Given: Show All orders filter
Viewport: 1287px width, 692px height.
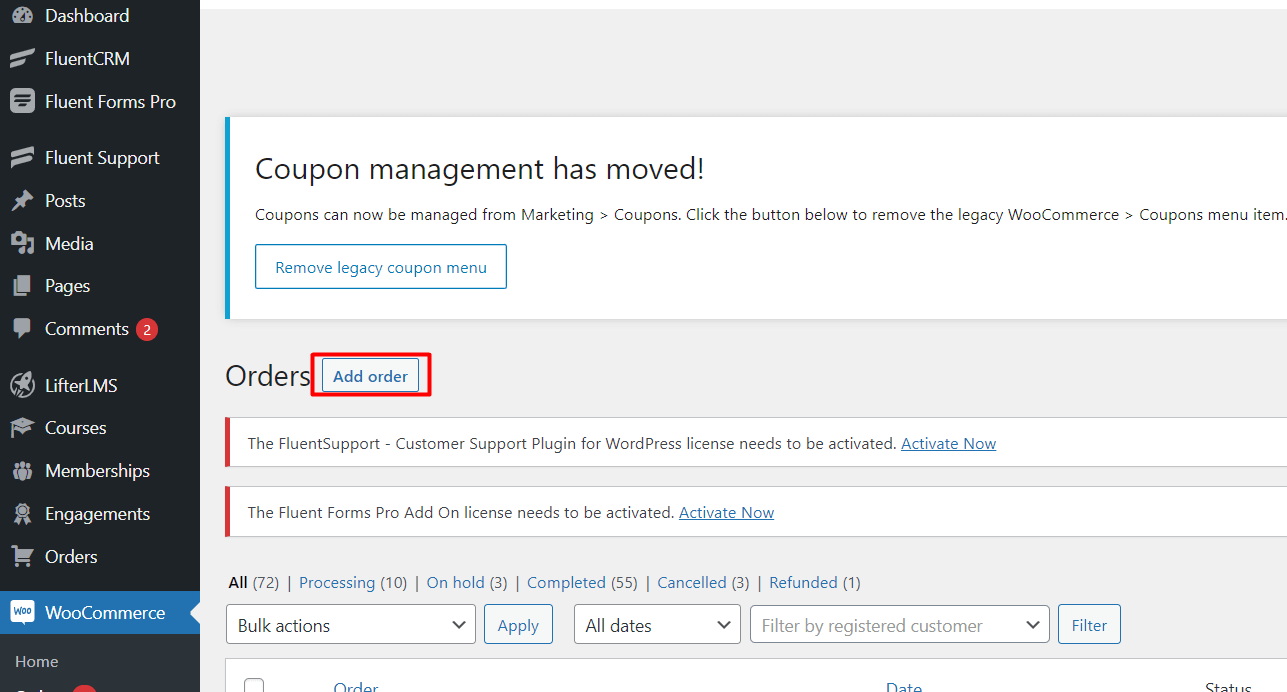Looking at the screenshot, I should [x=238, y=582].
